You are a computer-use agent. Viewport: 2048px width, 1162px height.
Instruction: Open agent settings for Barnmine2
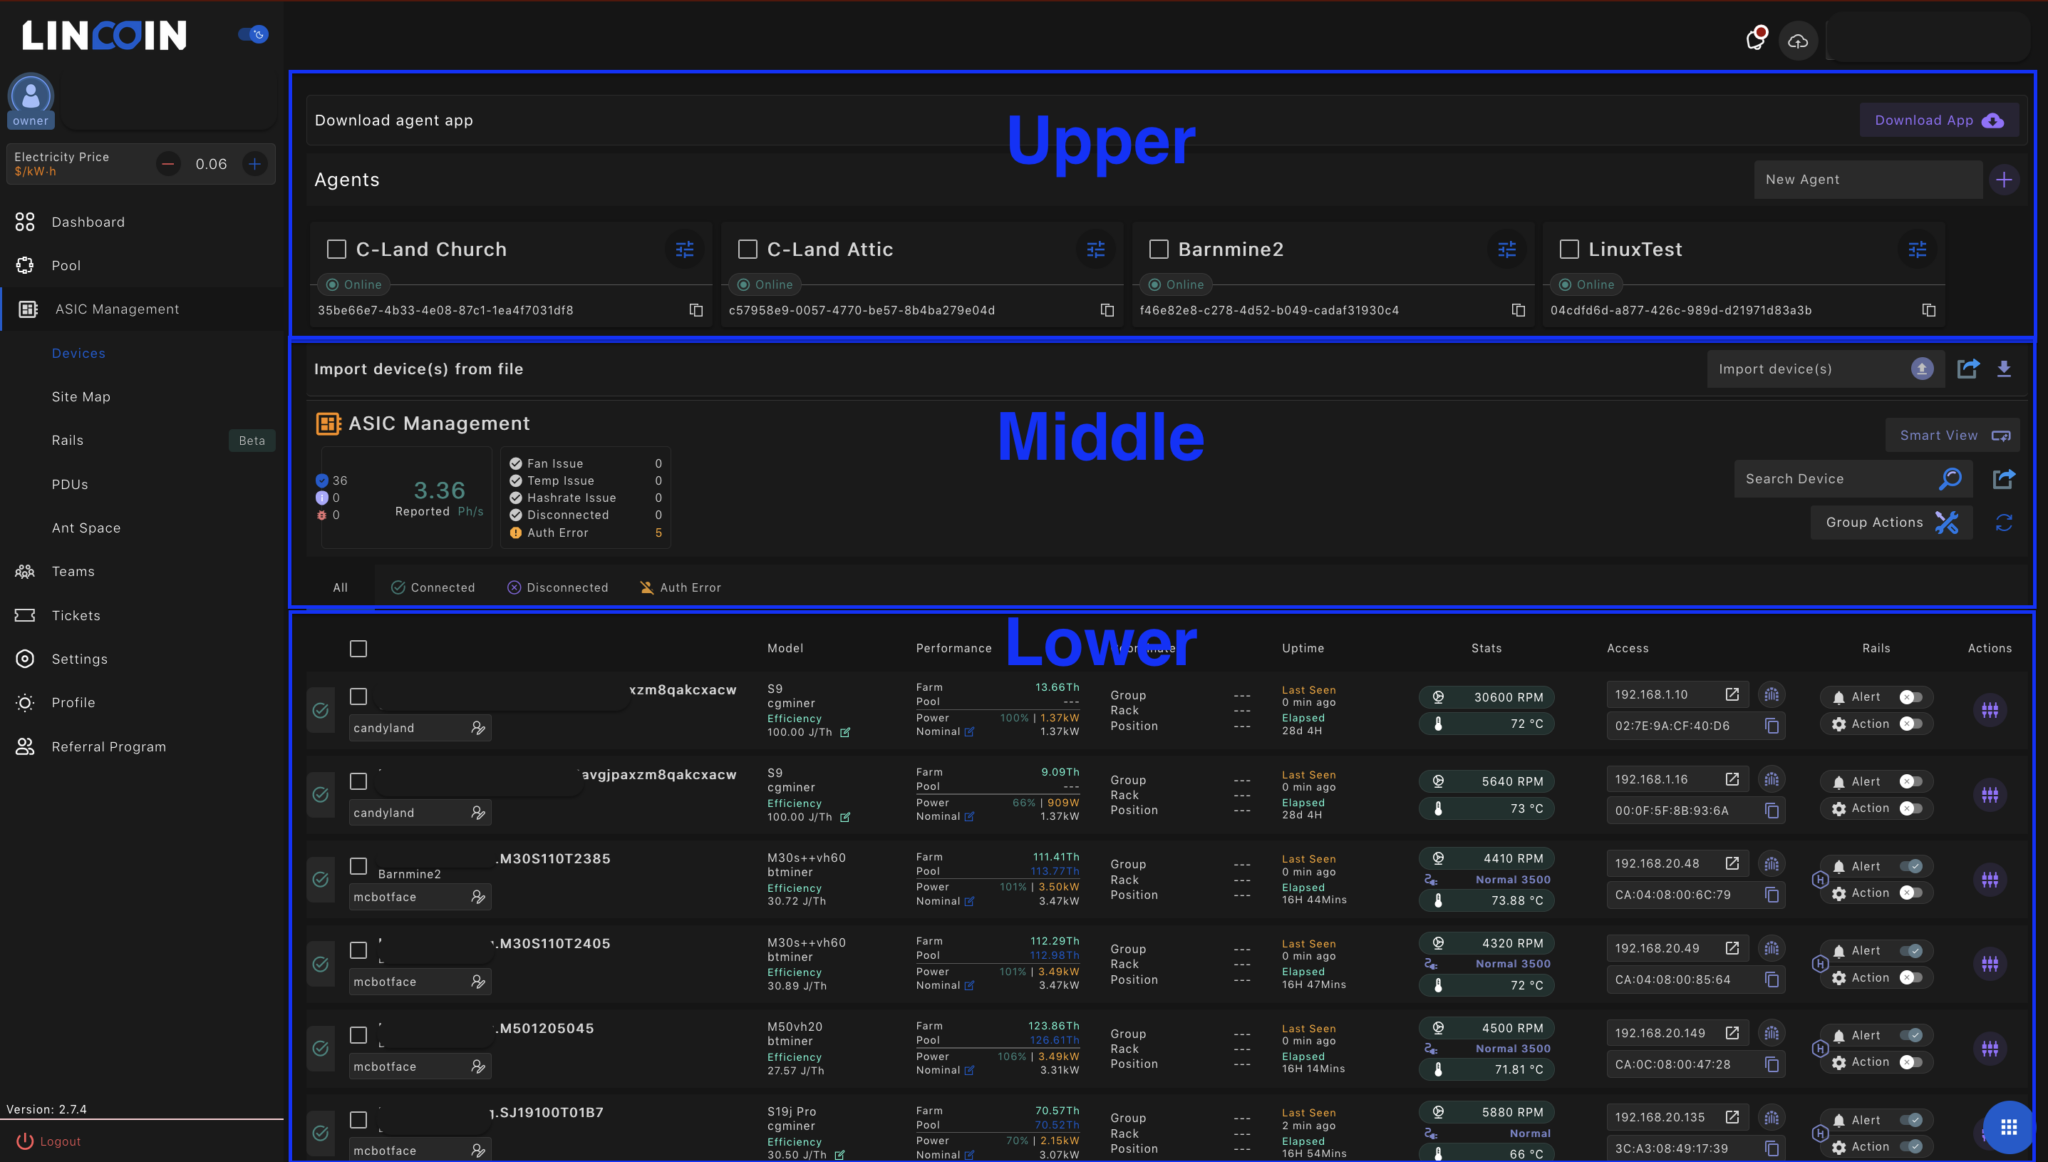tap(1507, 250)
